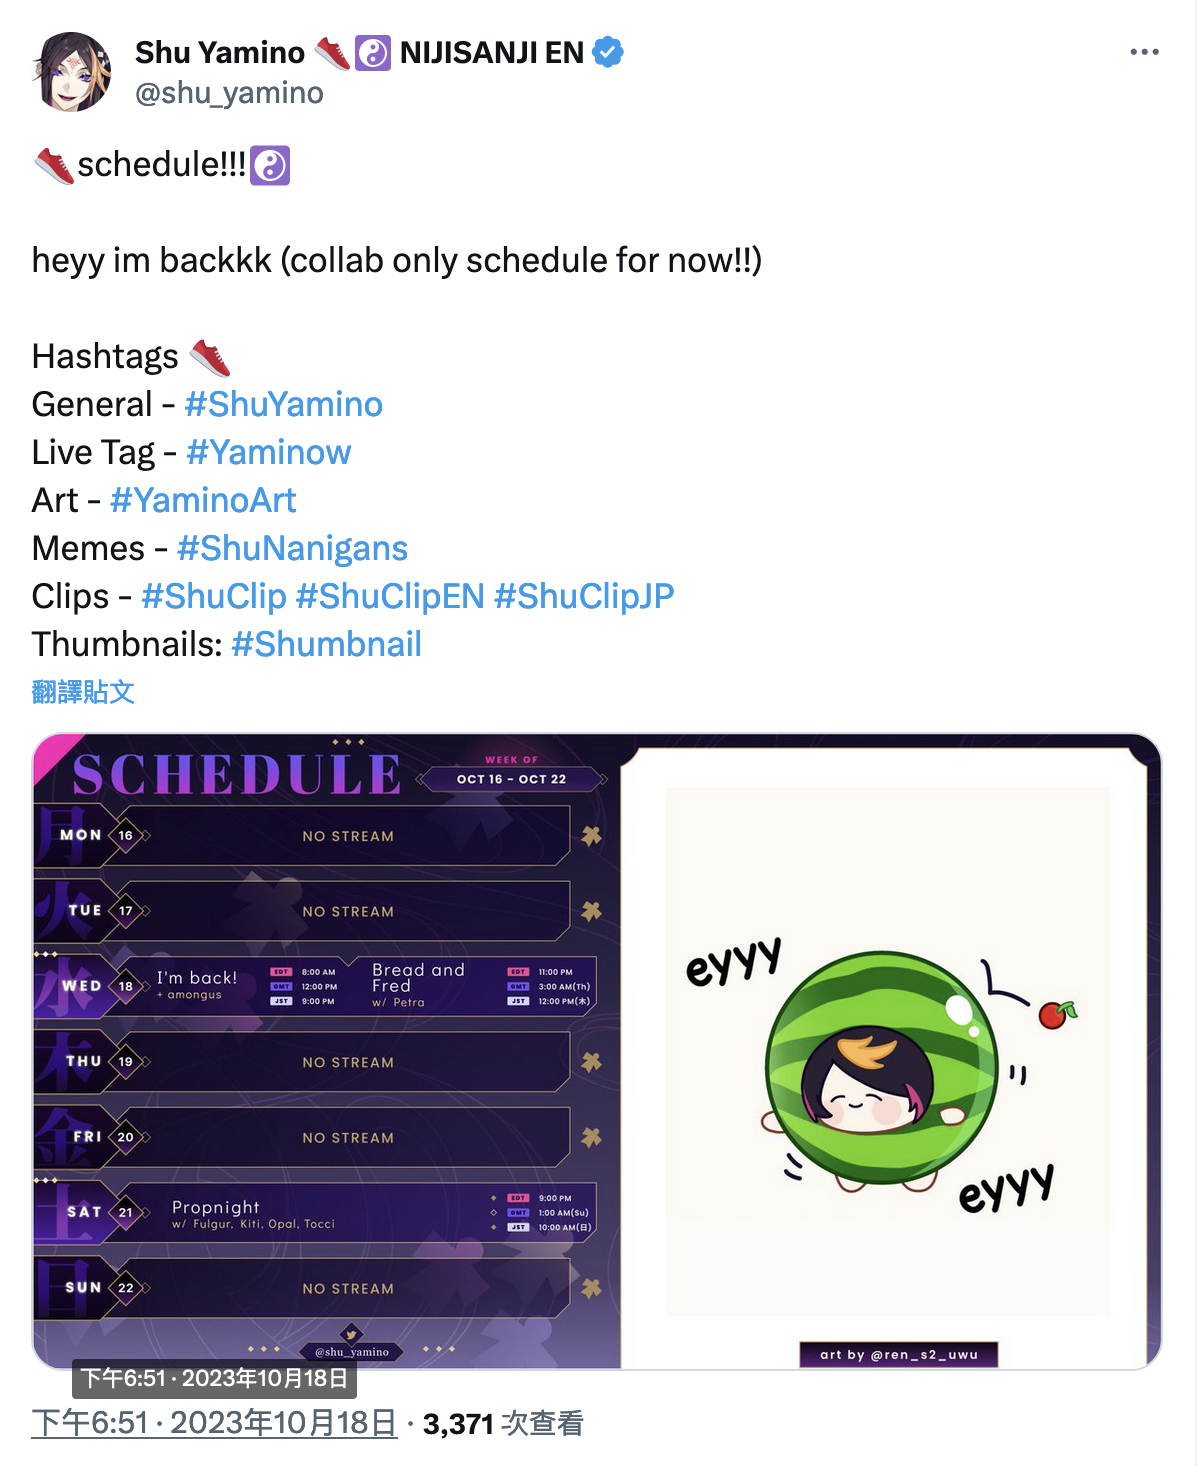Open the #Shumbnail hashtag
The width and height of the screenshot is (1198, 1466).
pyautogui.click(x=326, y=644)
